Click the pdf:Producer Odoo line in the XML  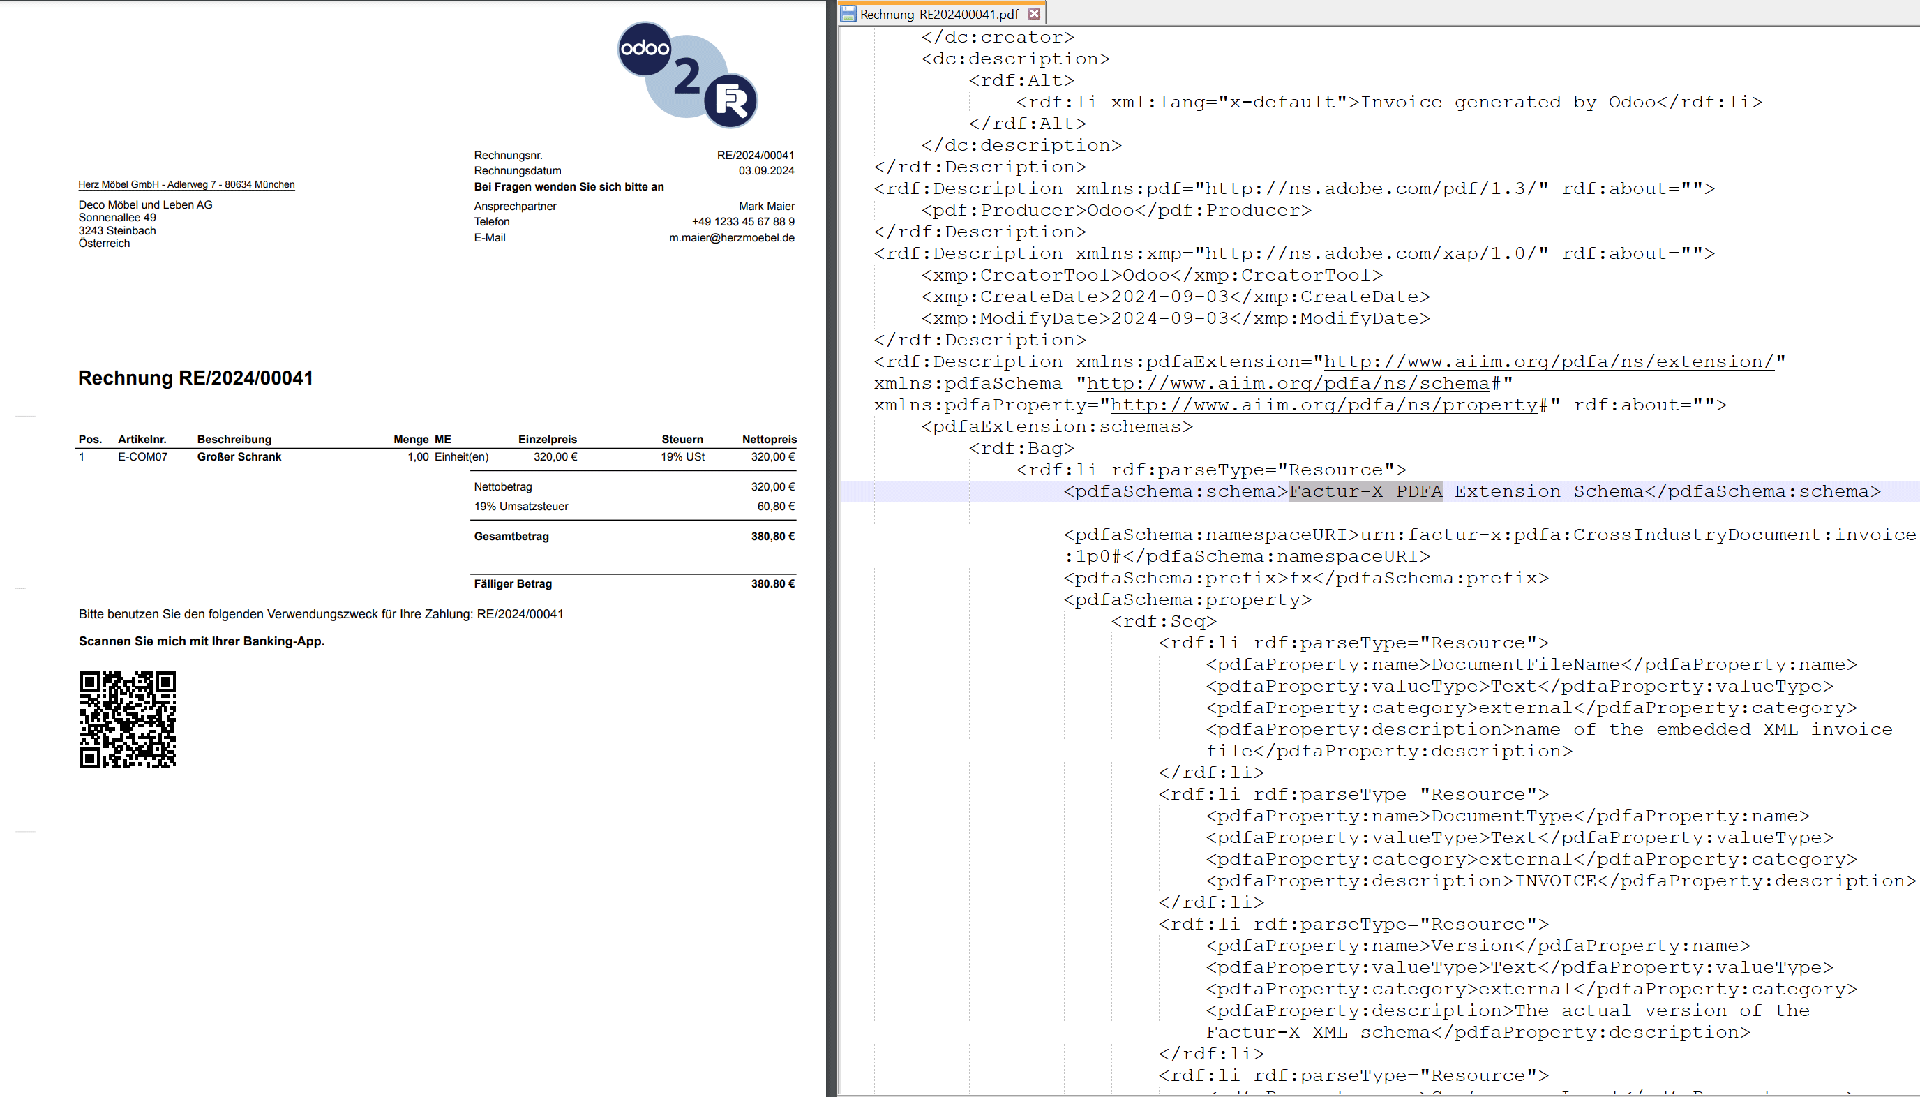coord(1115,211)
